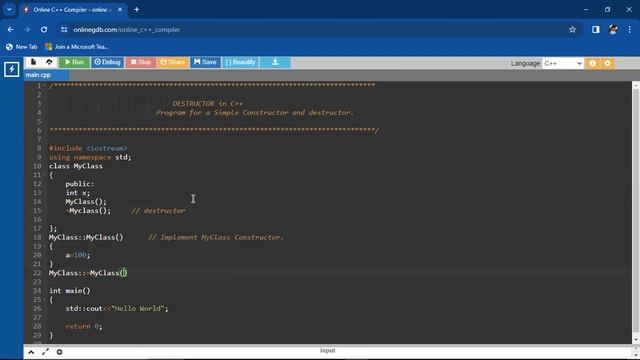Click 'MyClass::~MyClass()' on line 22
Image resolution: width=640 pixels, height=360 pixels.
(x=88, y=273)
